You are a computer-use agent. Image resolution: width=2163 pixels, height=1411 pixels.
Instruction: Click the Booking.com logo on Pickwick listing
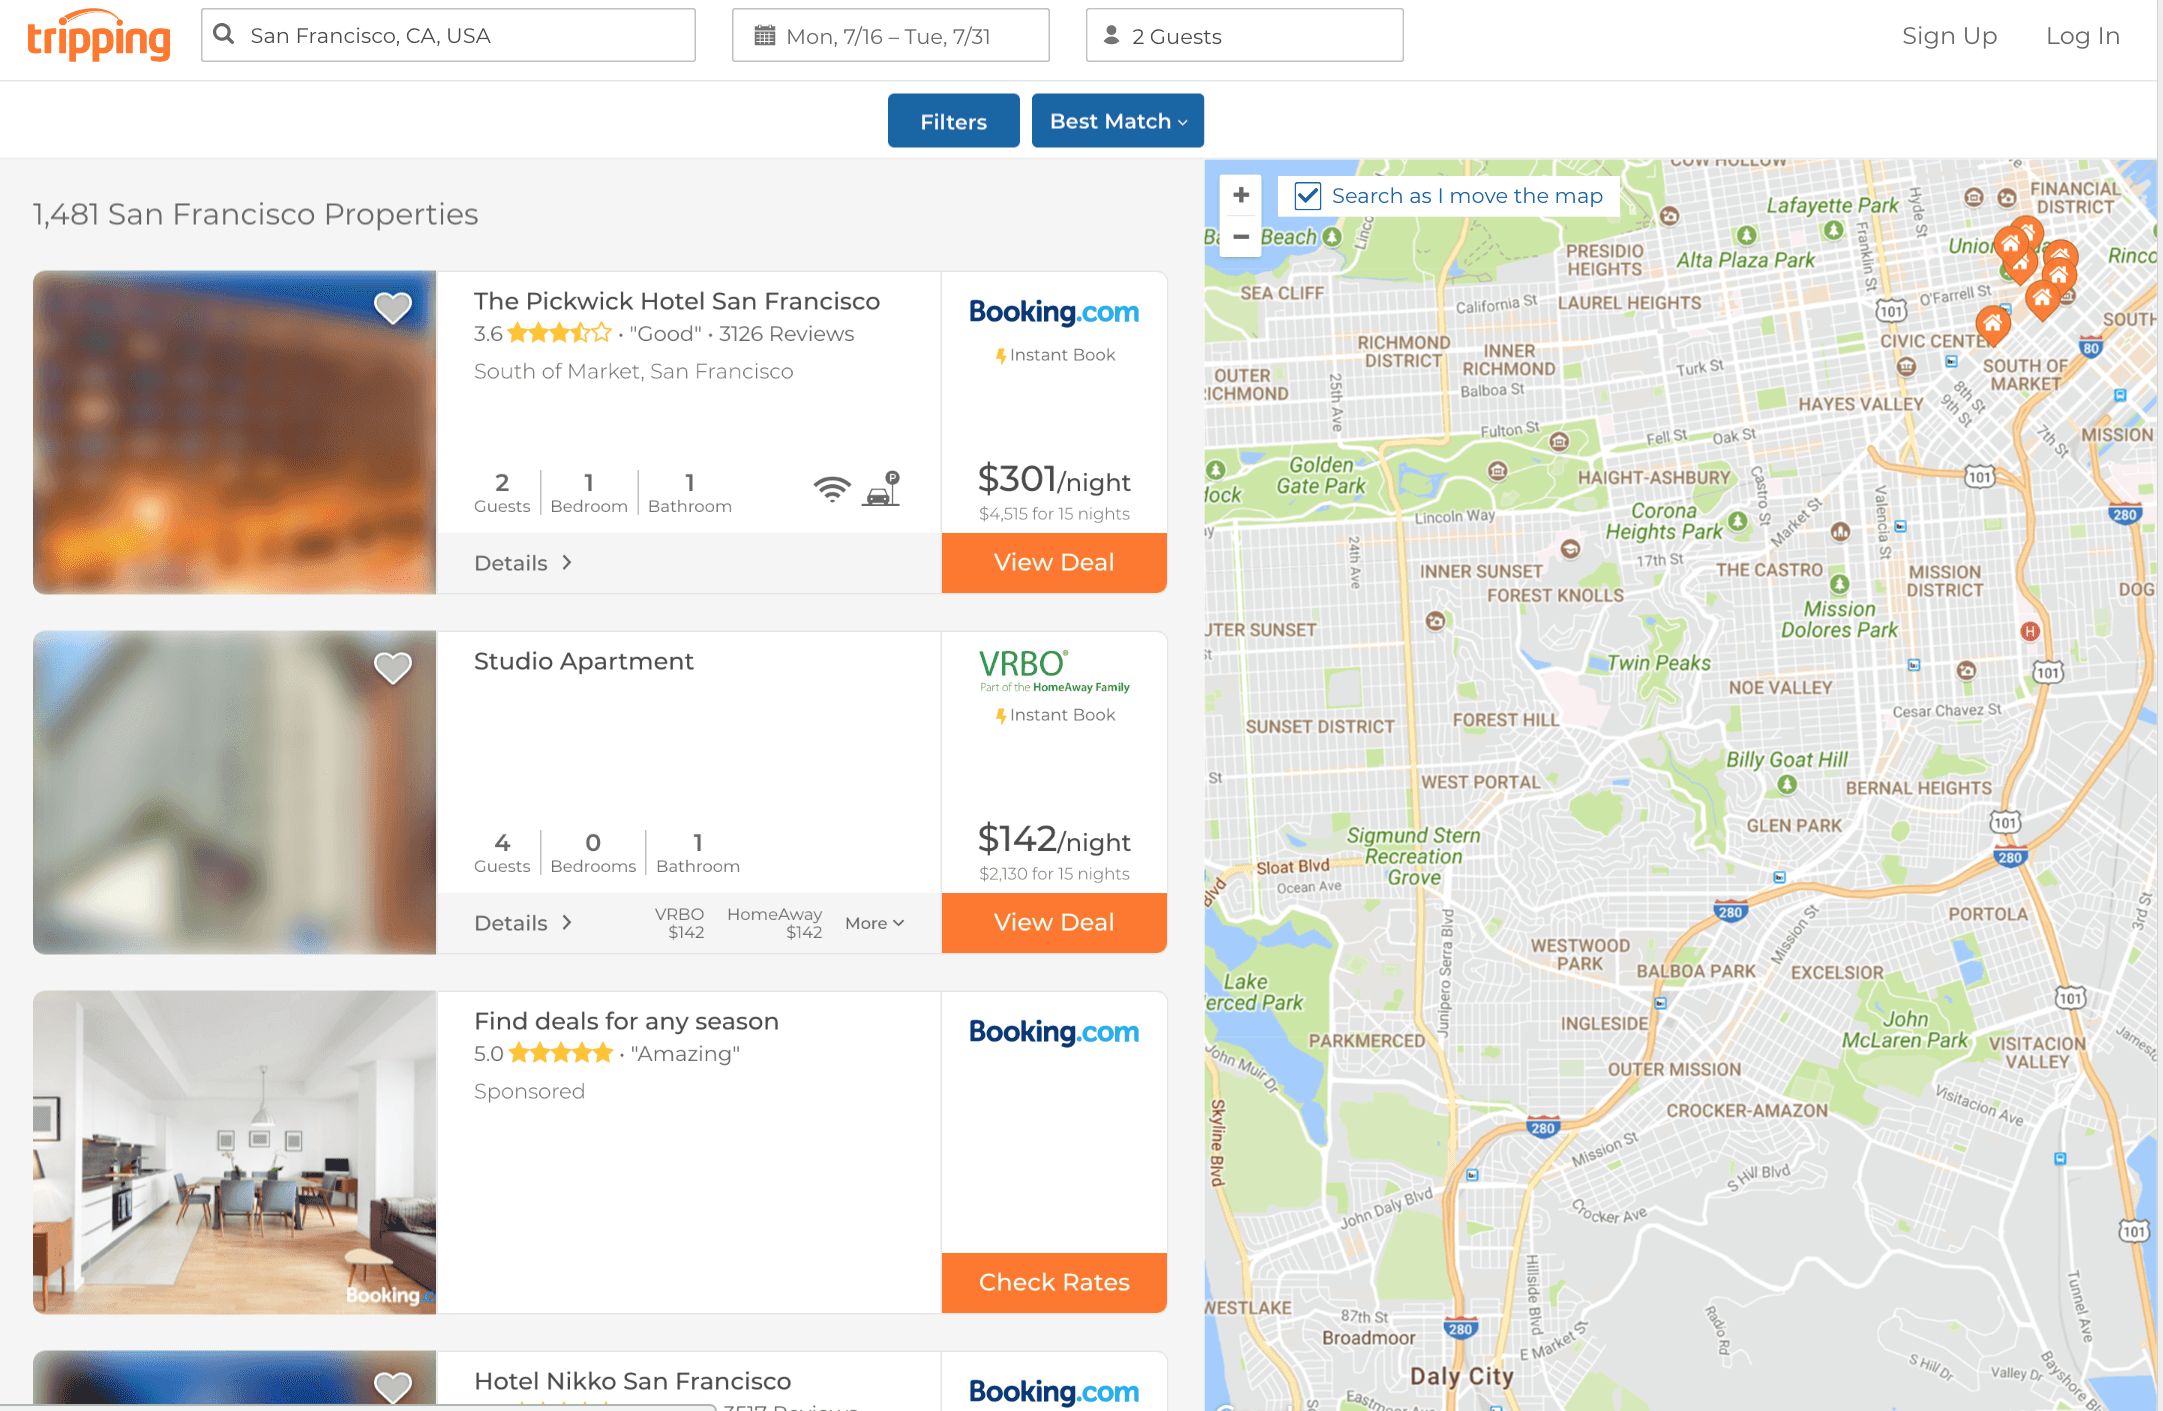tap(1054, 312)
